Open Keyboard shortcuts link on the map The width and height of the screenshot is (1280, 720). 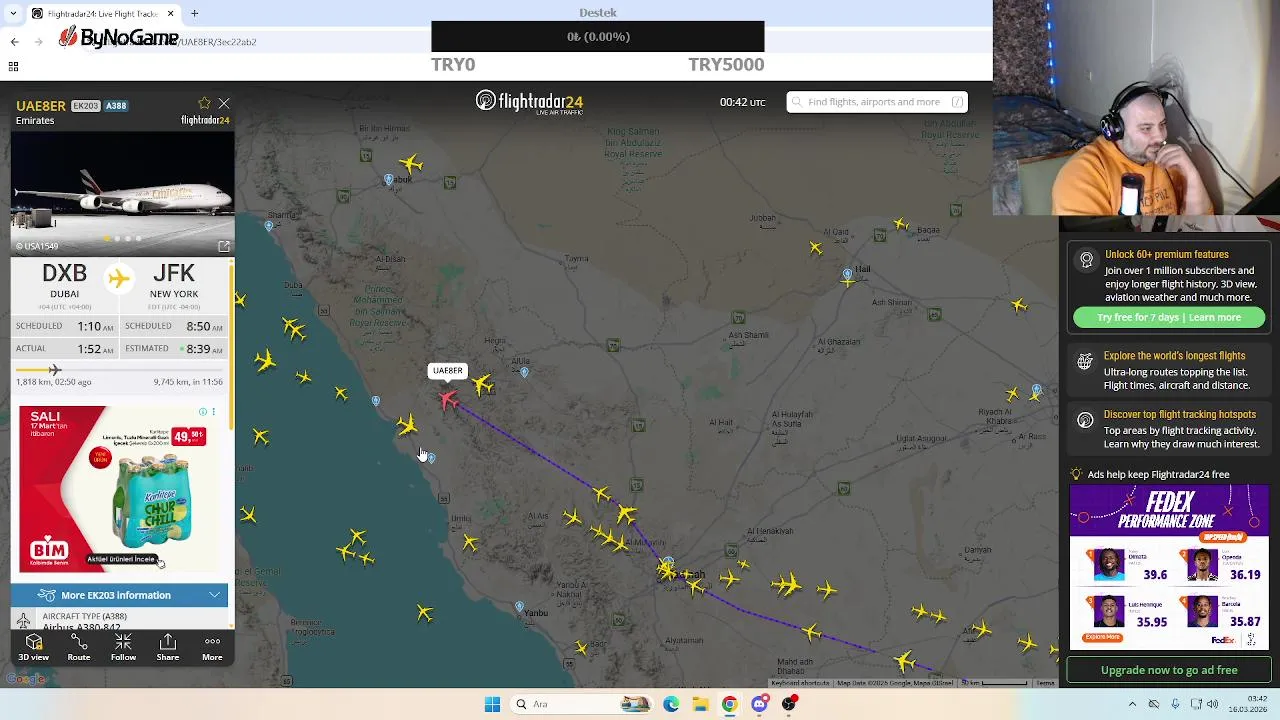(x=800, y=683)
